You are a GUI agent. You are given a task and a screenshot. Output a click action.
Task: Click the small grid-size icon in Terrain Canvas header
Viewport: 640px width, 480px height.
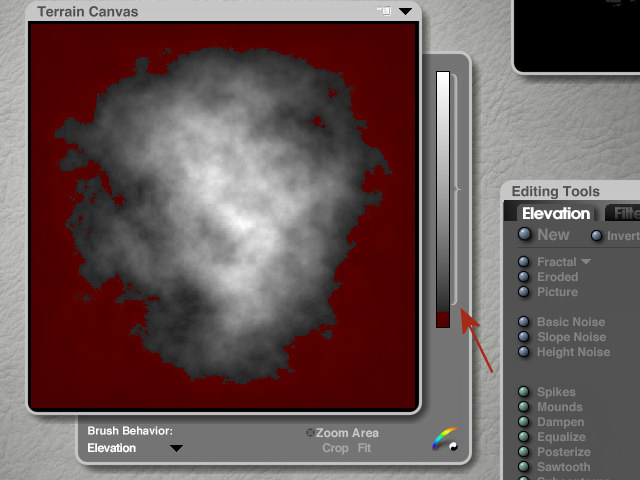point(384,11)
